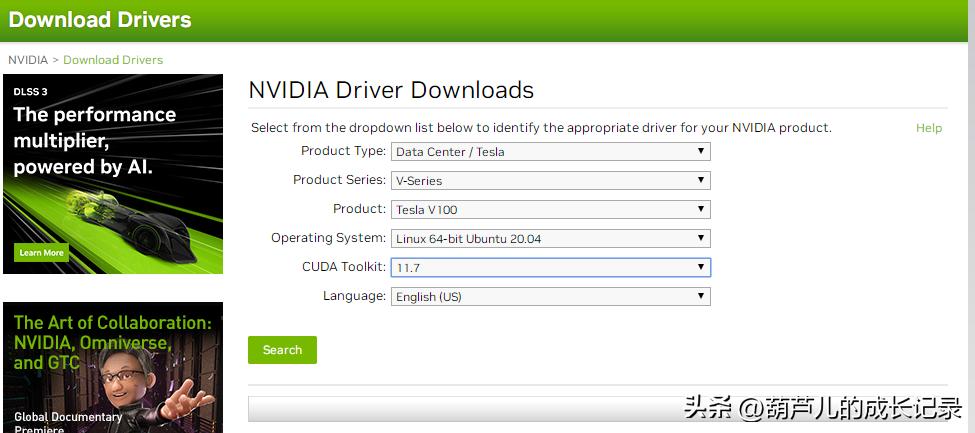Expand the CUDA Toolkit dropdown showing 11.7
This screenshot has height=433, width=975.
click(x=550, y=268)
